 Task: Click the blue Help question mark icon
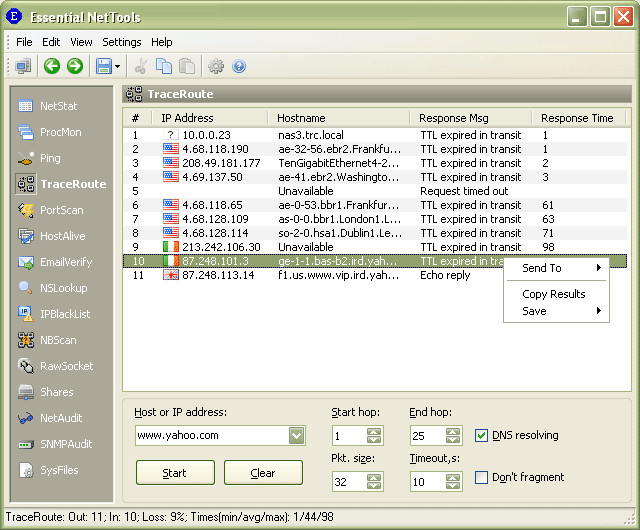239,66
